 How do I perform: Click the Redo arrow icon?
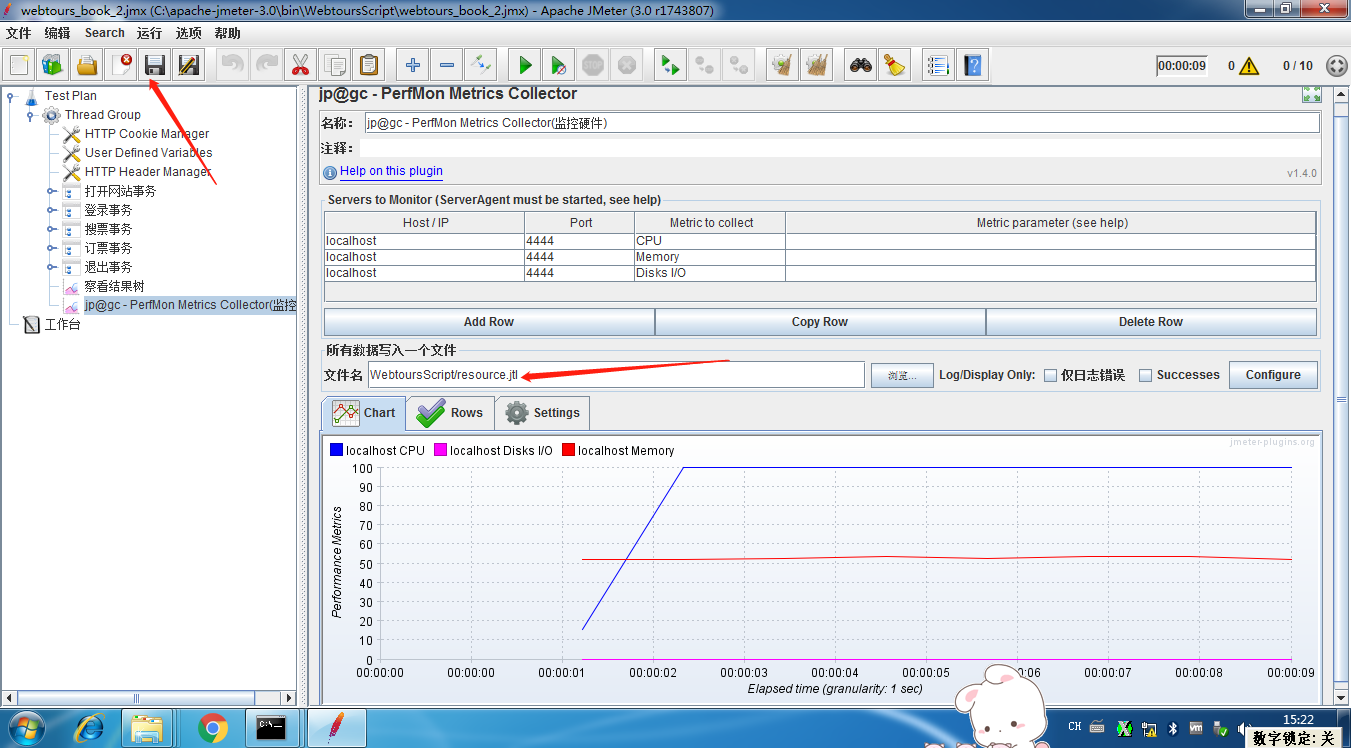tap(267, 66)
